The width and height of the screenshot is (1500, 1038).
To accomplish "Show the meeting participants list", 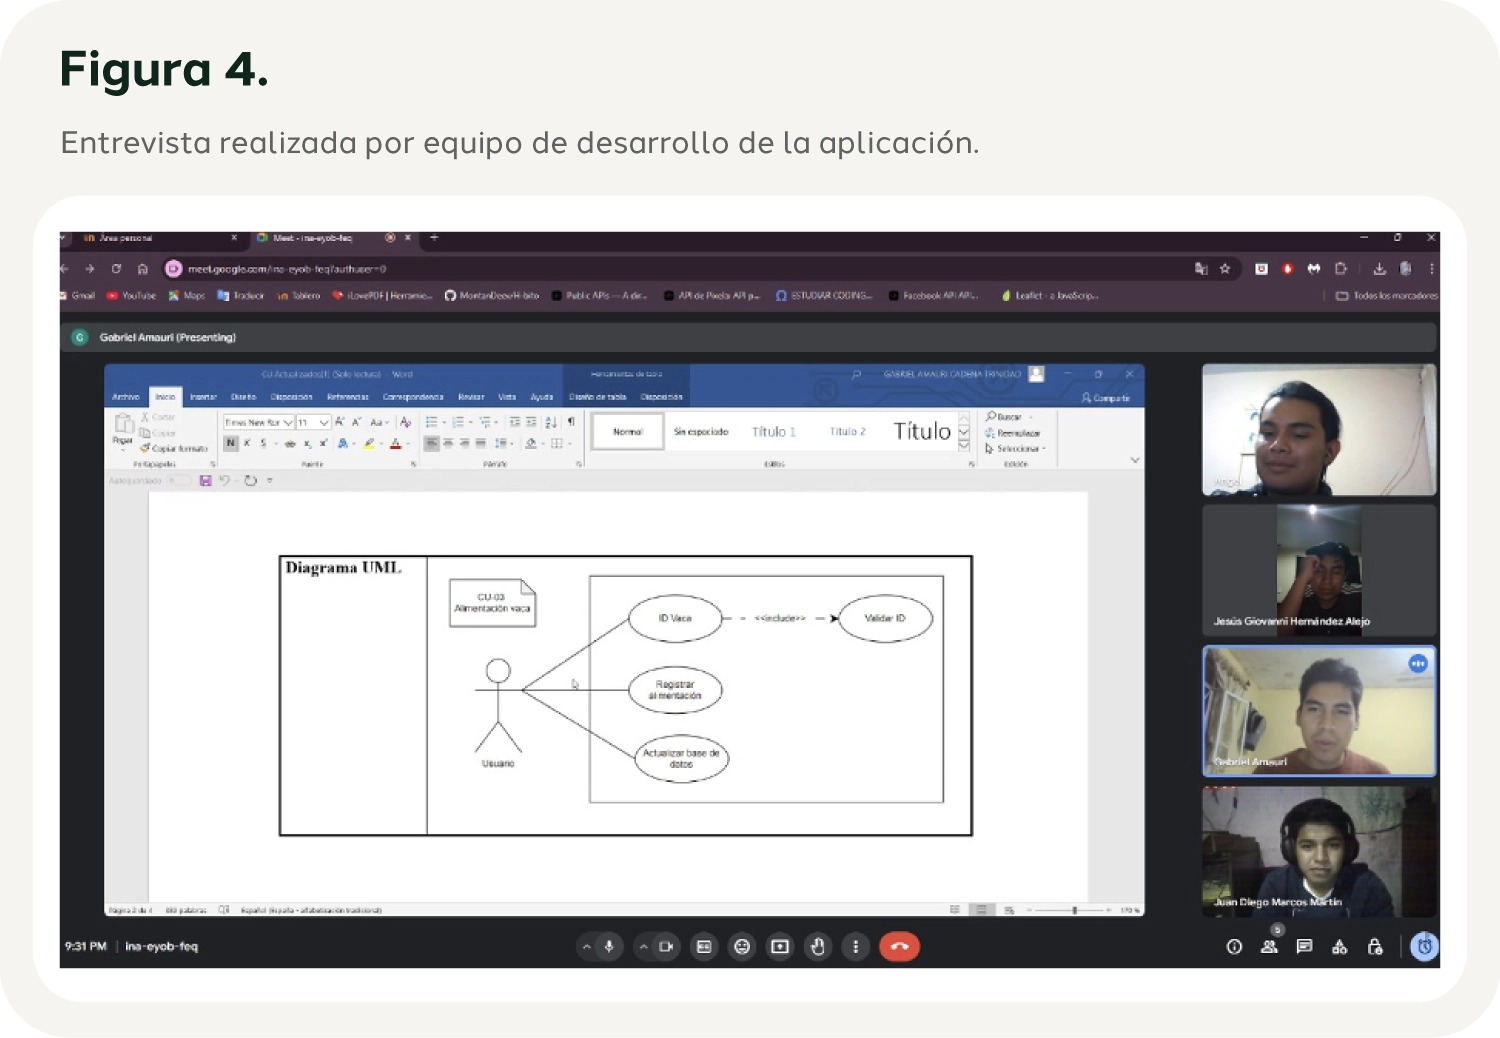I will (1269, 946).
